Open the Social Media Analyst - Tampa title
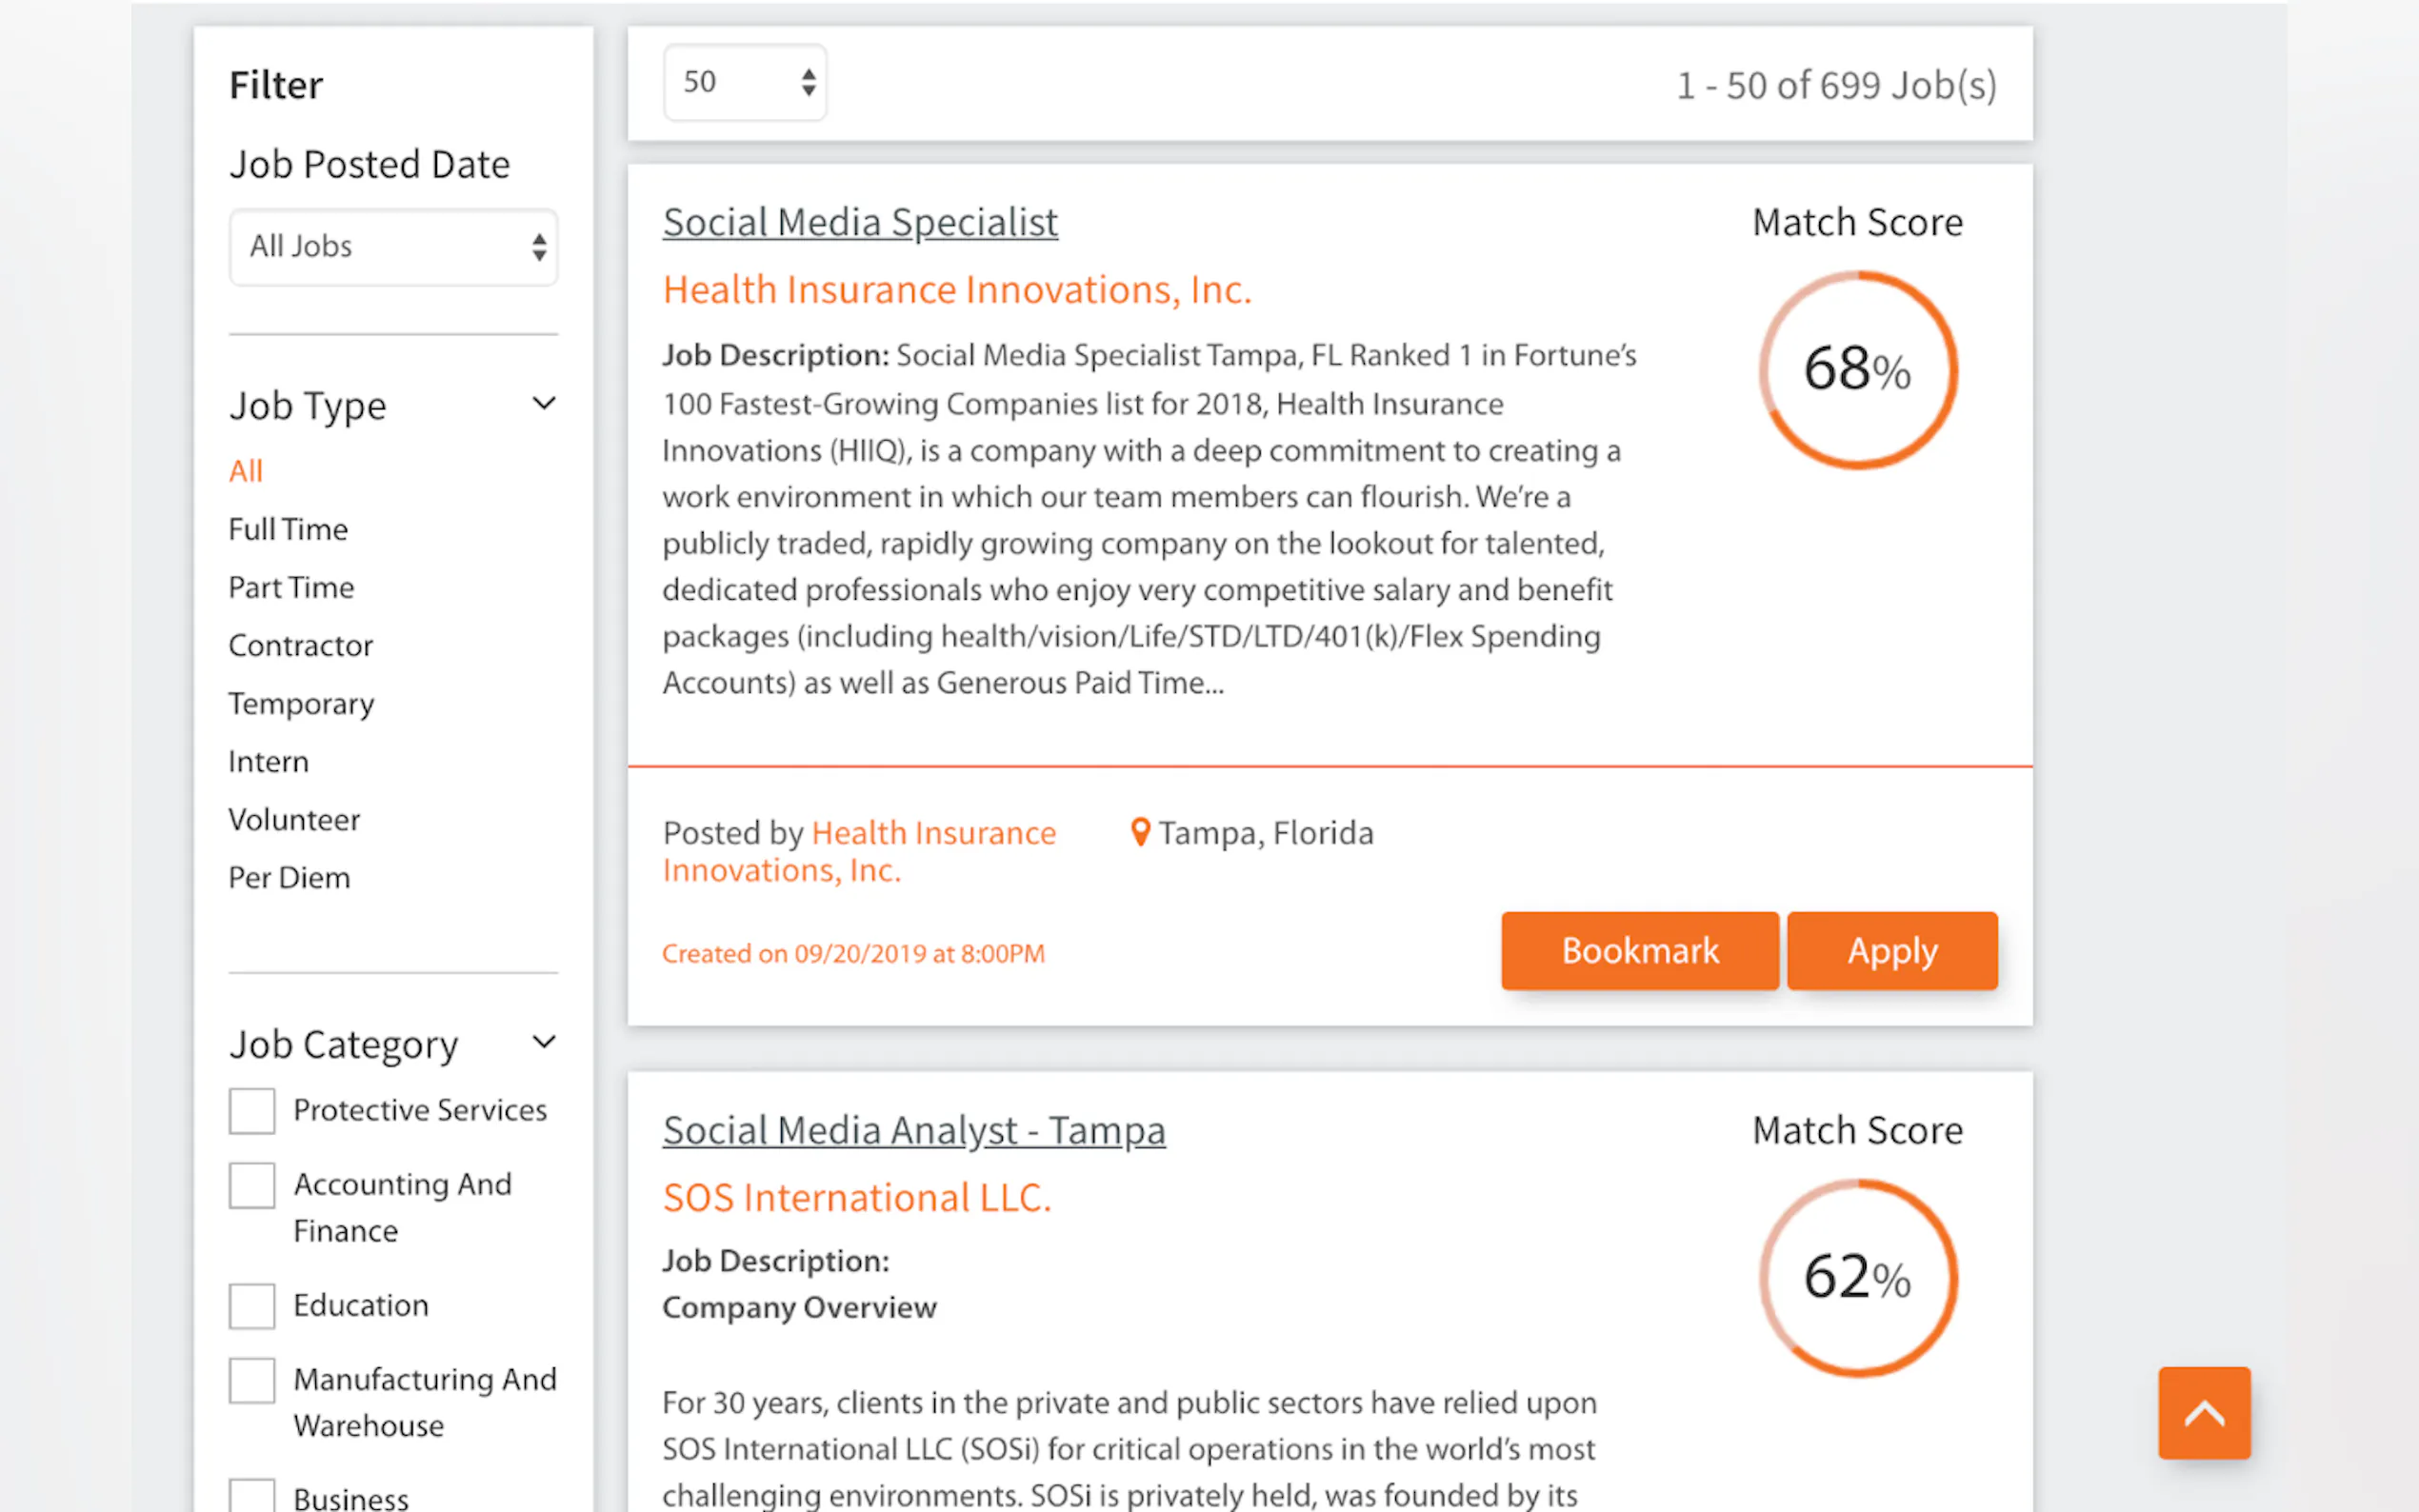This screenshot has height=1512, width=2419. (x=914, y=1131)
